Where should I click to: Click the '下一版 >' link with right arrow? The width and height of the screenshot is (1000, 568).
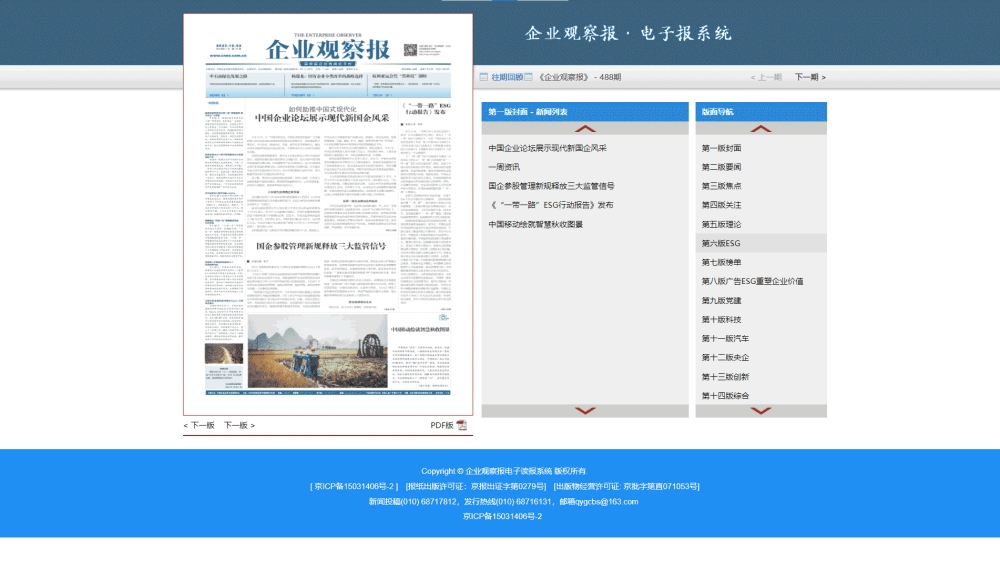[x=239, y=425]
